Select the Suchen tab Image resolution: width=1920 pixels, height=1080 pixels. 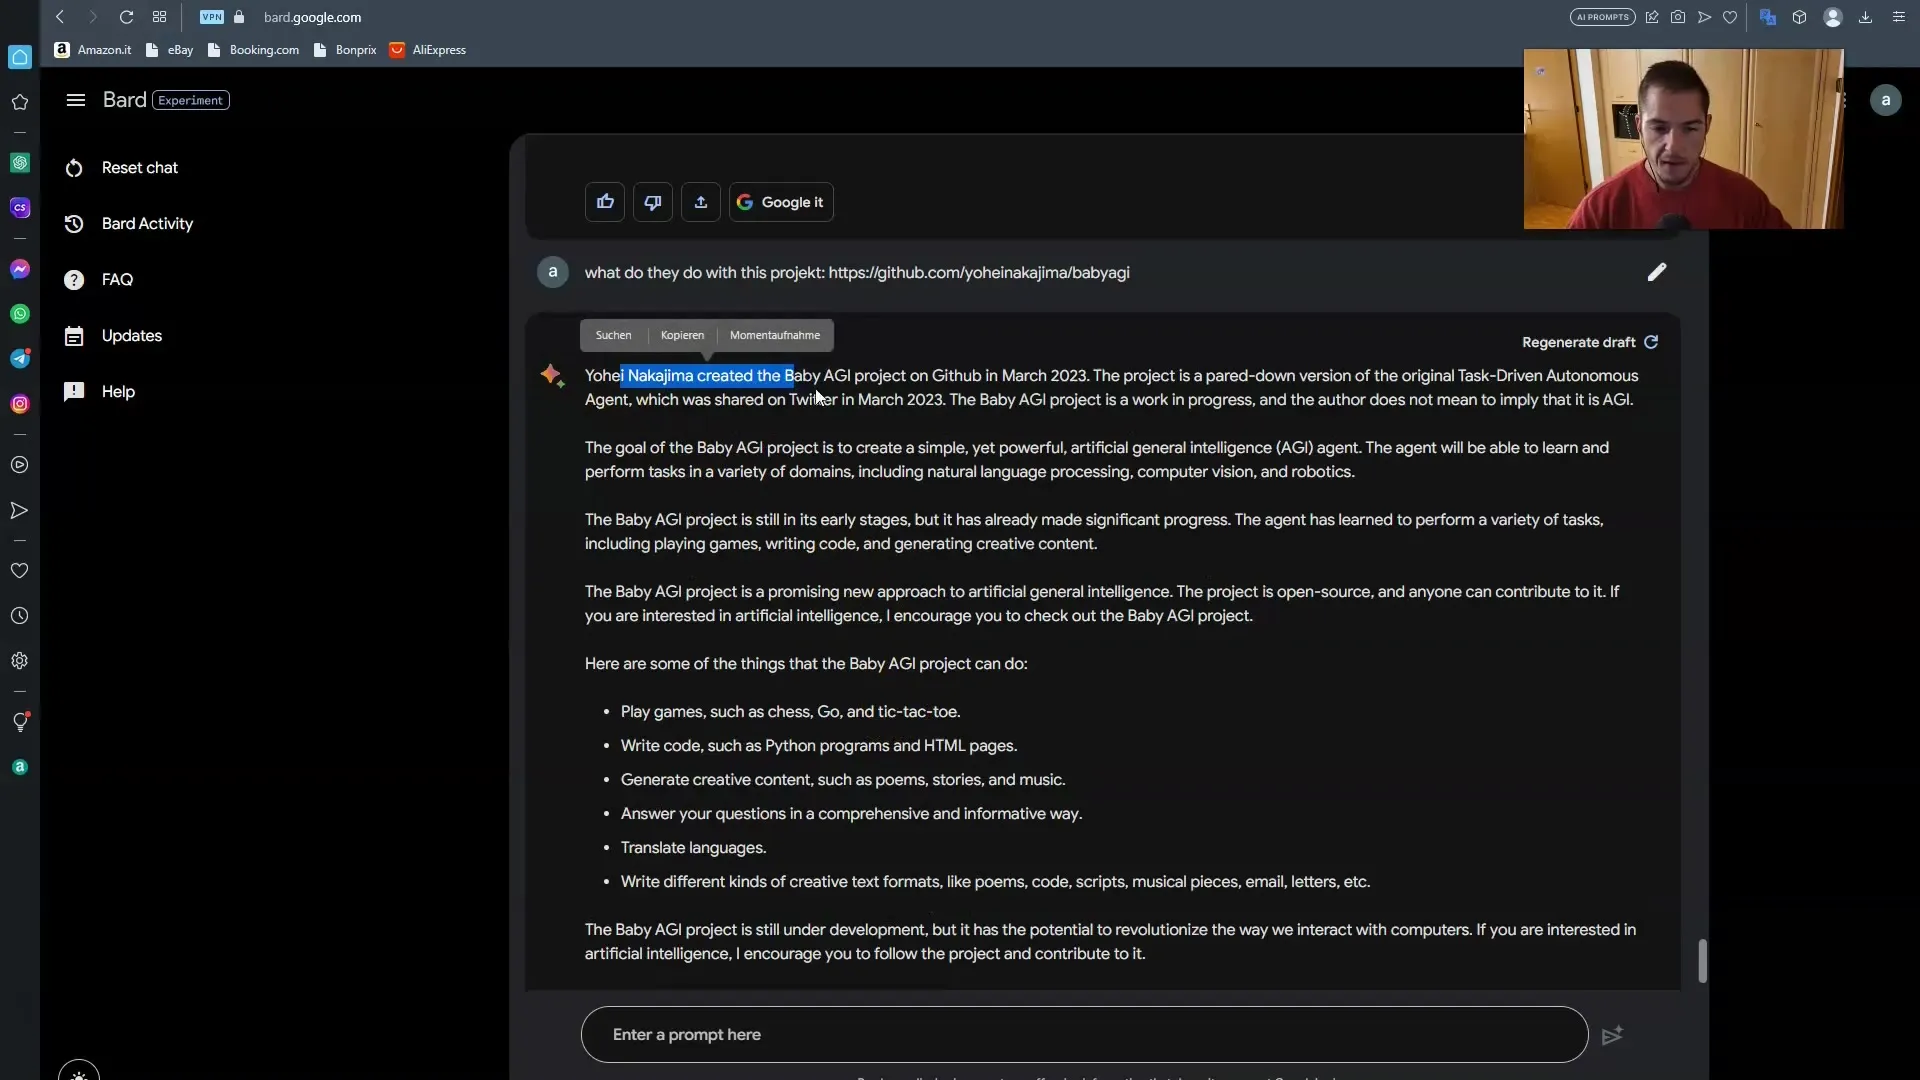point(612,334)
